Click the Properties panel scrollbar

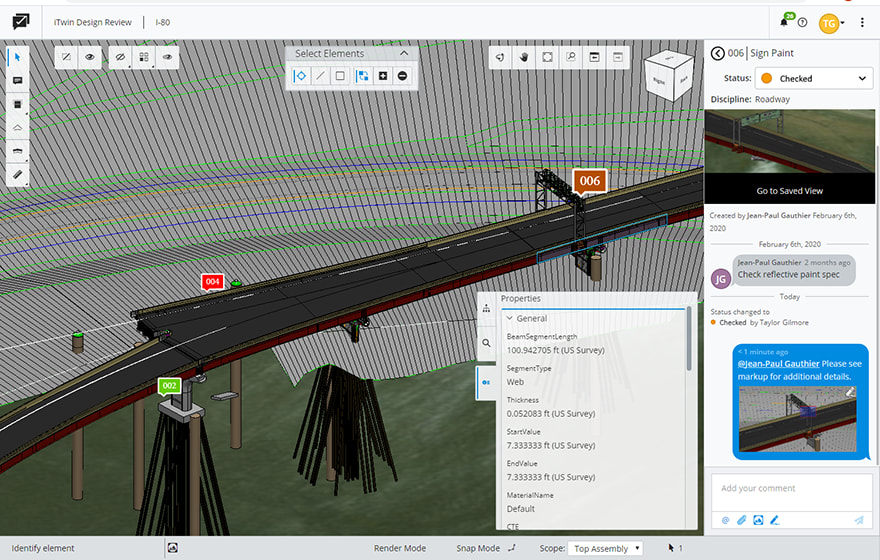689,339
